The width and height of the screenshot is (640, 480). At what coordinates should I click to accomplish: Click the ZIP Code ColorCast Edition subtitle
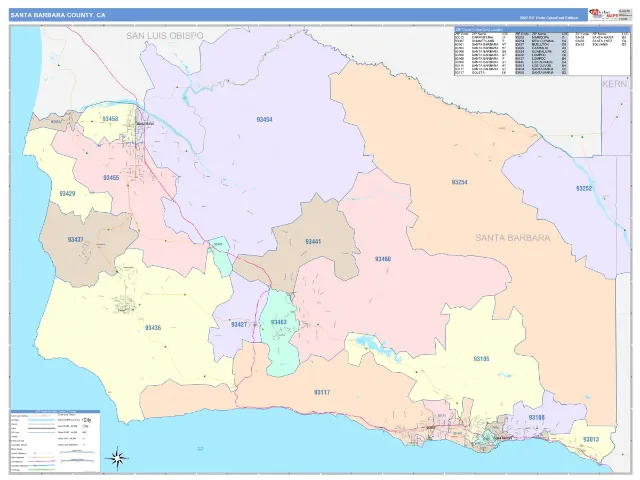(549, 18)
